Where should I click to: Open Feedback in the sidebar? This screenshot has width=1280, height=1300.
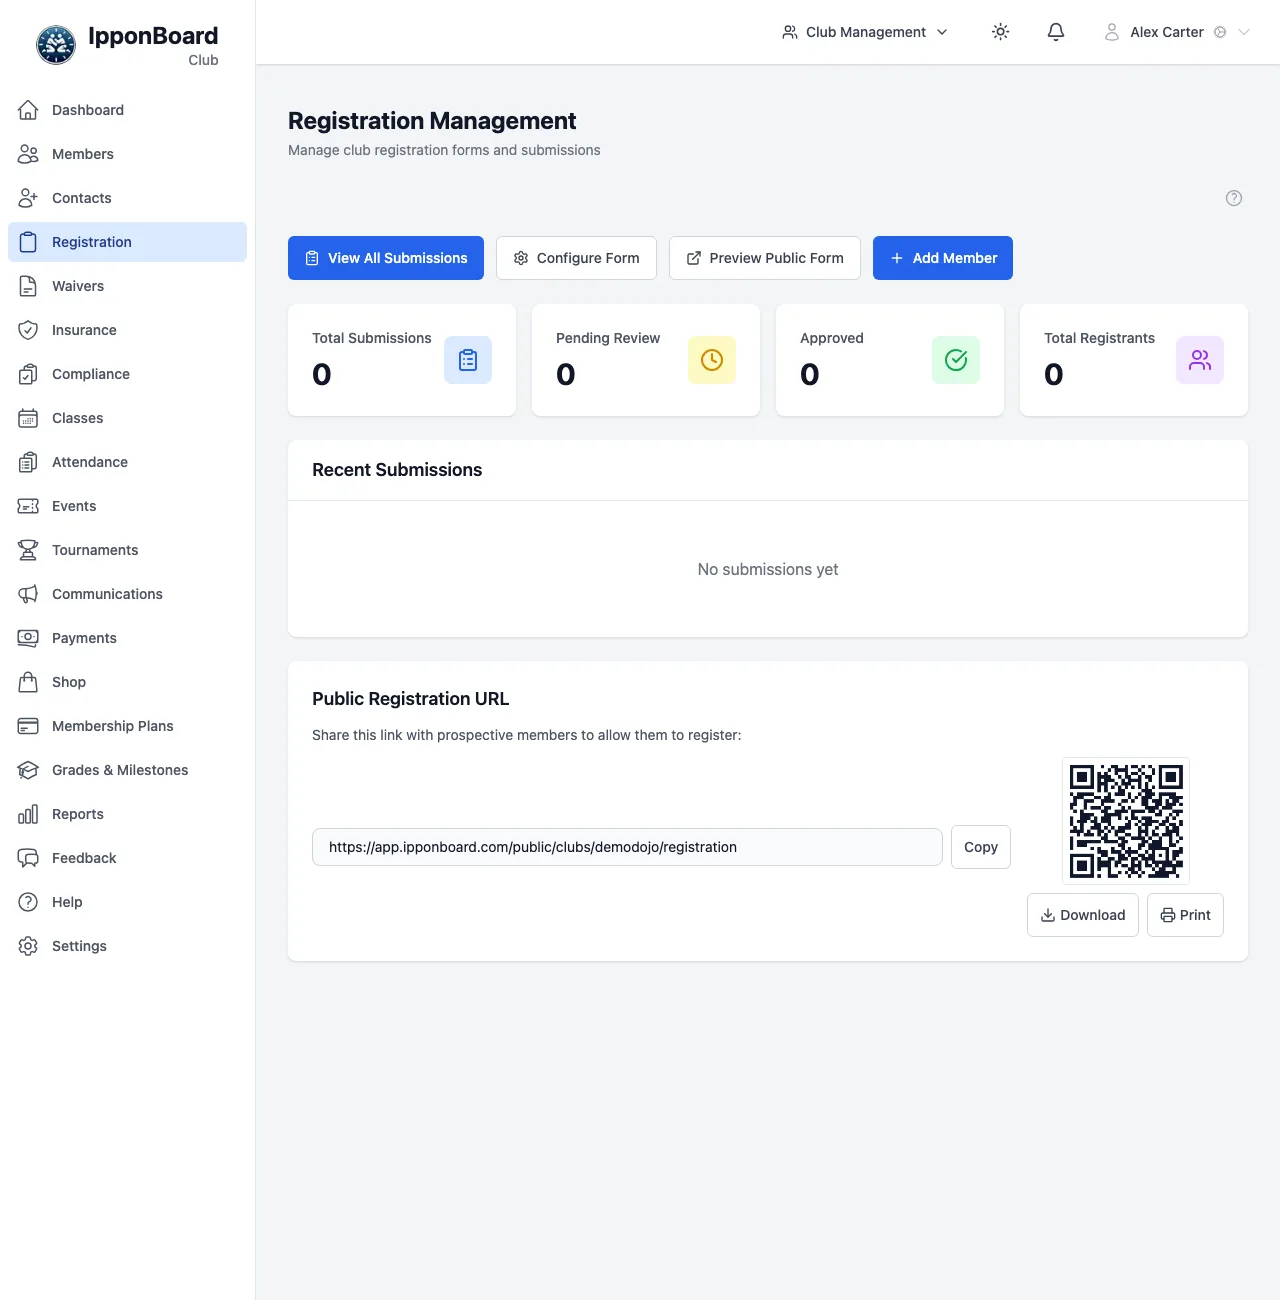pos(127,858)
